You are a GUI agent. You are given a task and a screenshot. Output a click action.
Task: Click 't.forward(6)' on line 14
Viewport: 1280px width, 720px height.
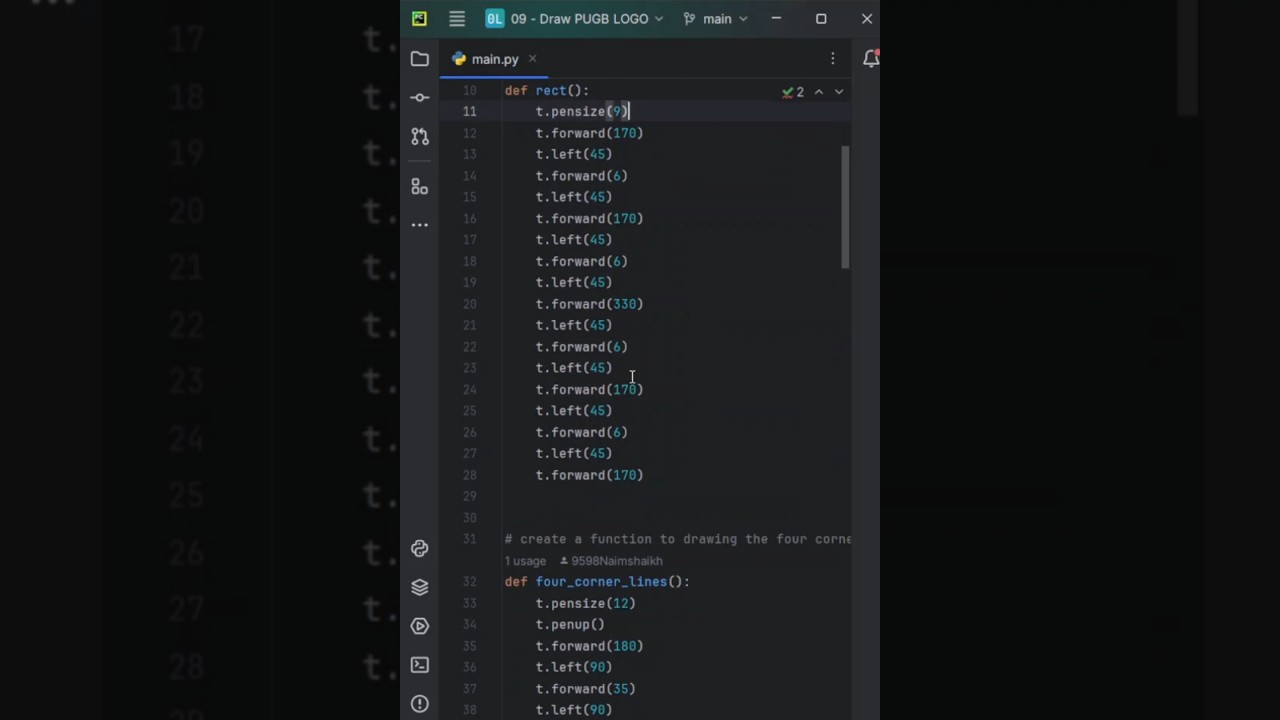(x=582, y=176)
